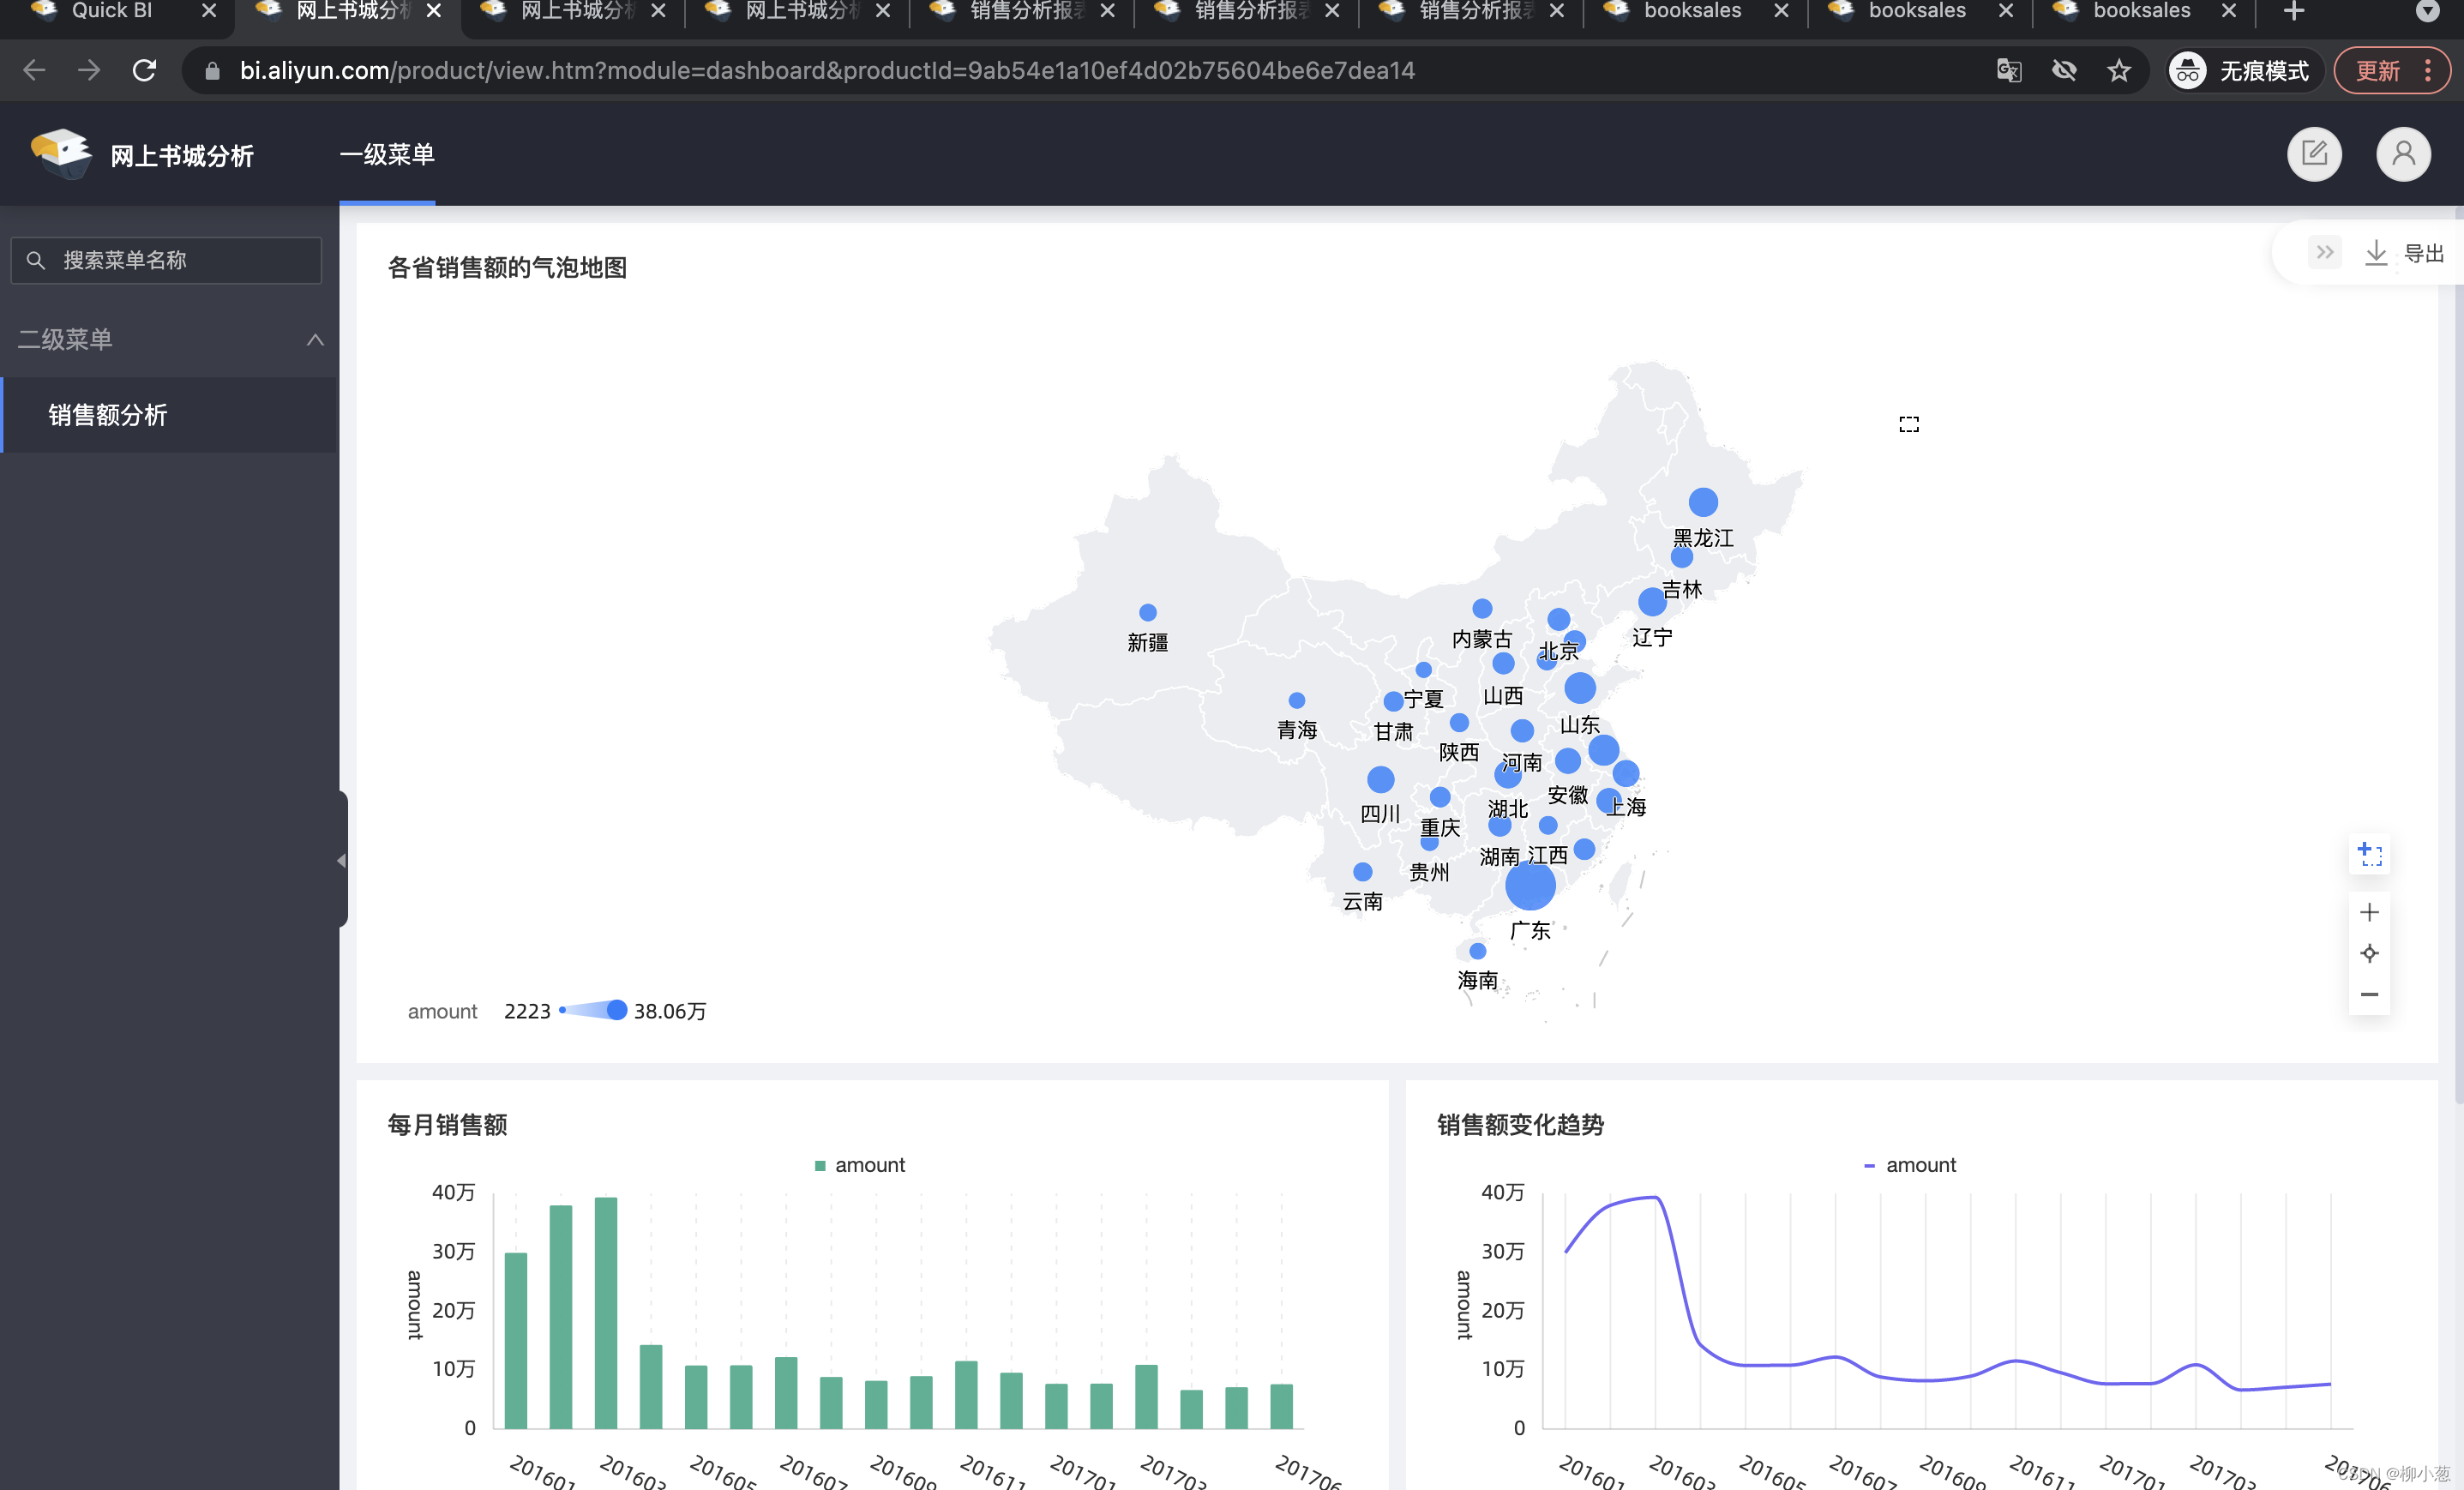The height and width of the screenshot is (1490, 2464).
Task: Click the map recenter crosshair icon
Action: [2368, 953]
